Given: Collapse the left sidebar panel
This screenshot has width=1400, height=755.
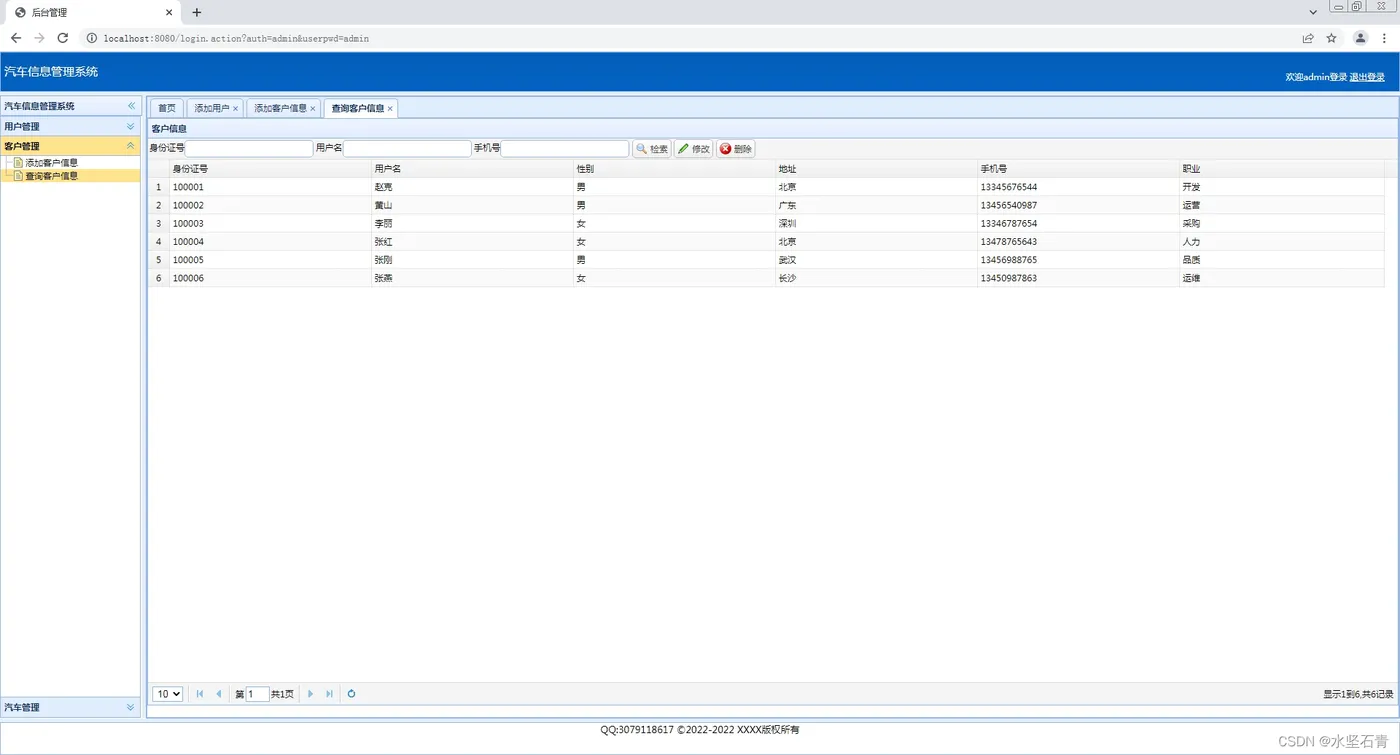Looking at the screenshot, I should pos(131,106).
